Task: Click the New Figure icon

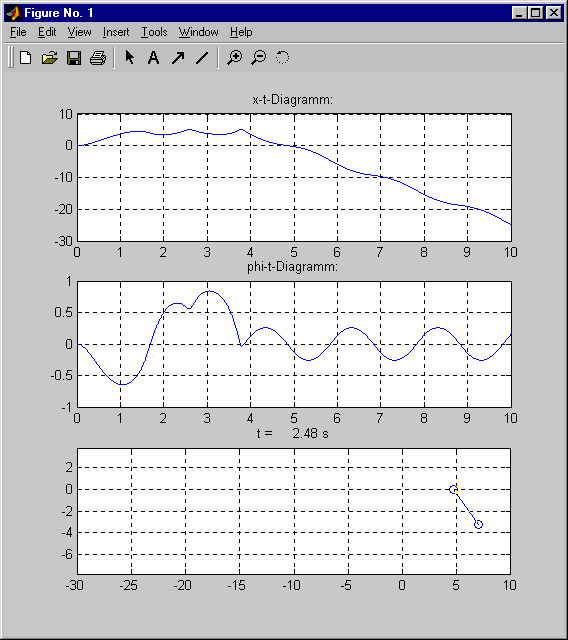Action: click(26, 58)
